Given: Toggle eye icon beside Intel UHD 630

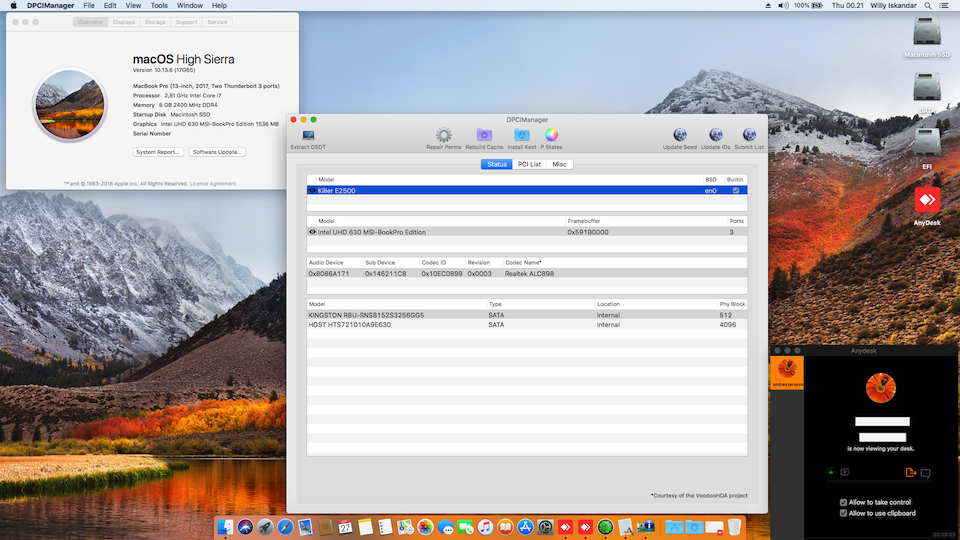Looking at the screenshot, I should pyautogui.click(x=312, y=232).
